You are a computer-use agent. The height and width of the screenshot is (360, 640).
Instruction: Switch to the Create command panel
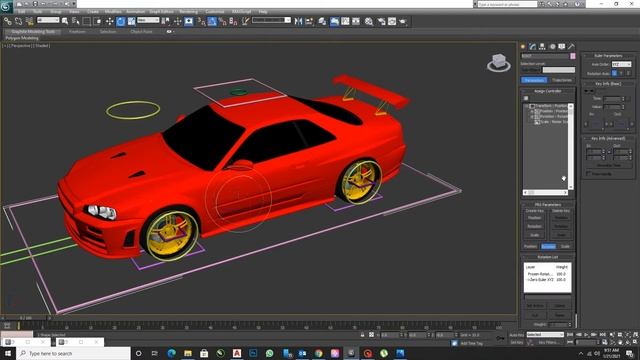[523, 47]
